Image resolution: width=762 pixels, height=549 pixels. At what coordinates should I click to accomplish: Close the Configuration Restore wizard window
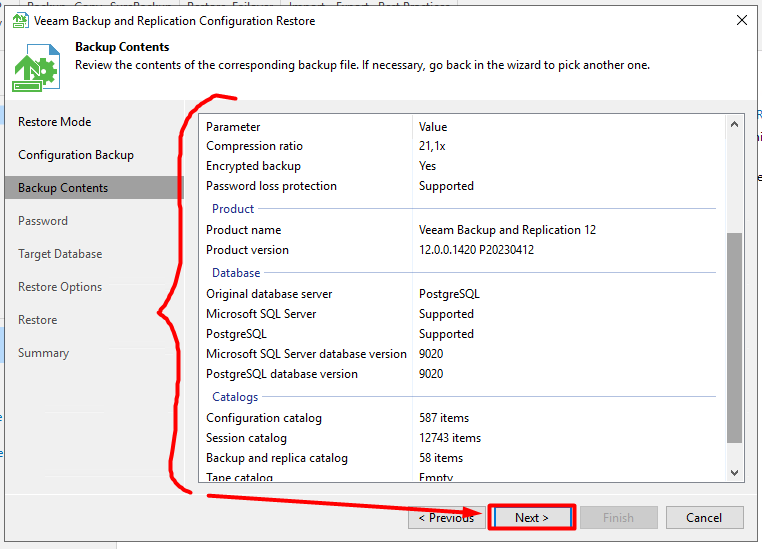coord(742,20)
